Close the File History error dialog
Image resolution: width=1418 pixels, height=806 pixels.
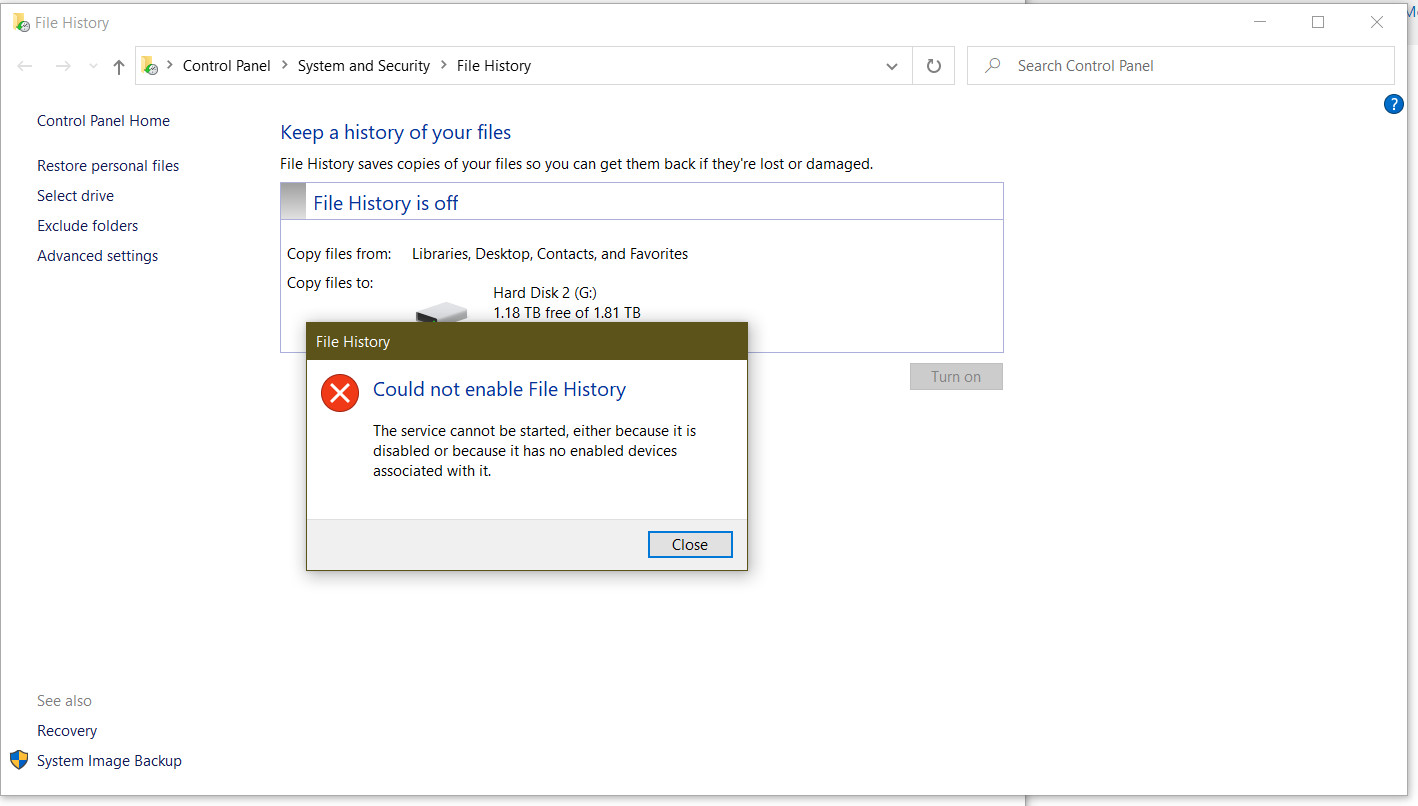[690, 544]
